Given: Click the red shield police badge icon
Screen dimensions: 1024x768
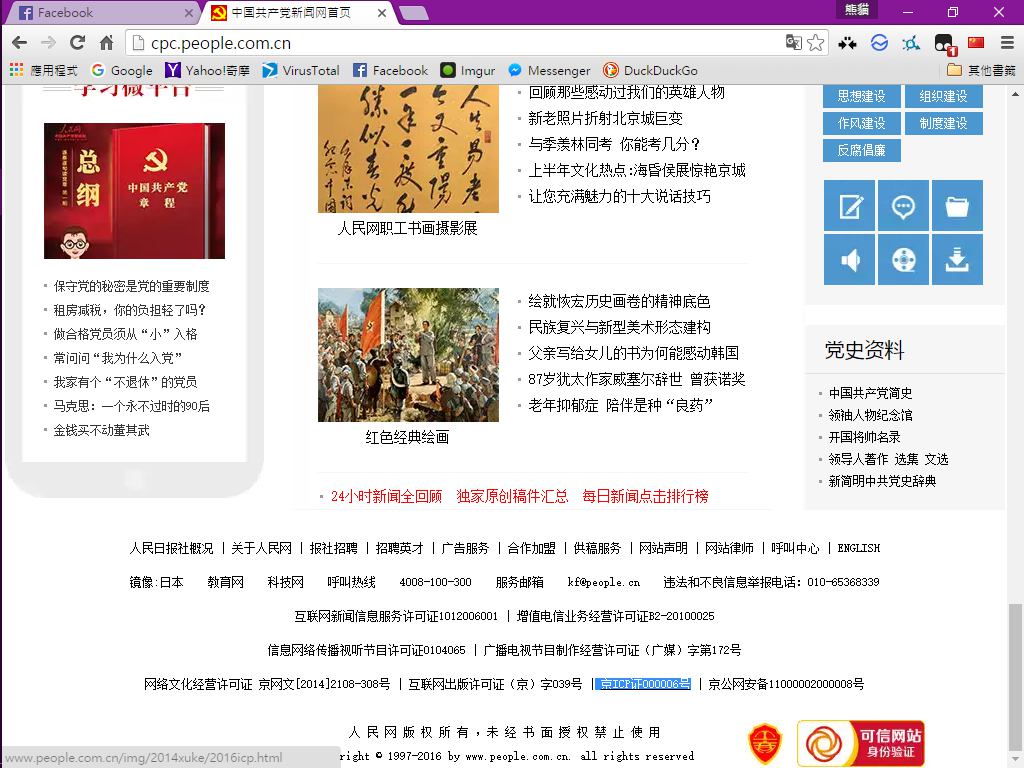Looking at the screenshot, I should (765, 743).
